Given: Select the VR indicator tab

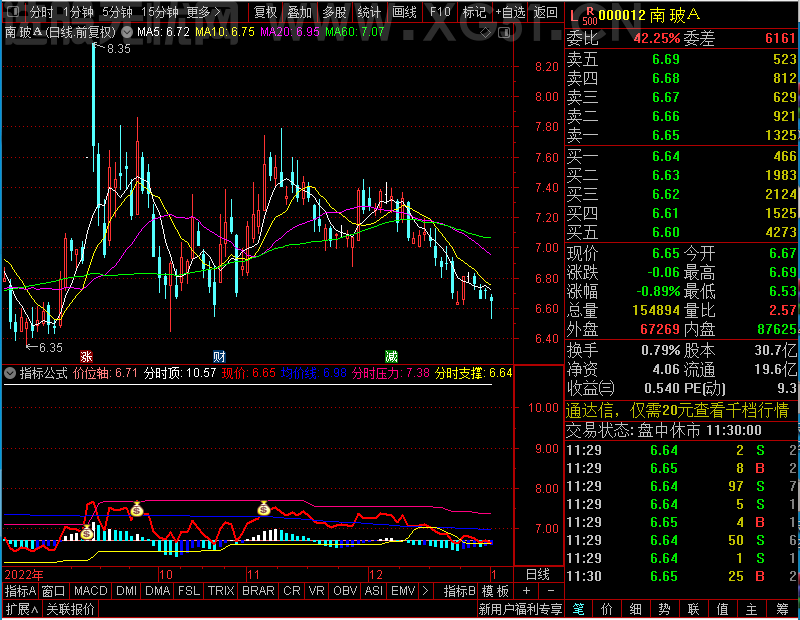Looking at the screenshot, I should pyautogui.click(x=317, y=591).
